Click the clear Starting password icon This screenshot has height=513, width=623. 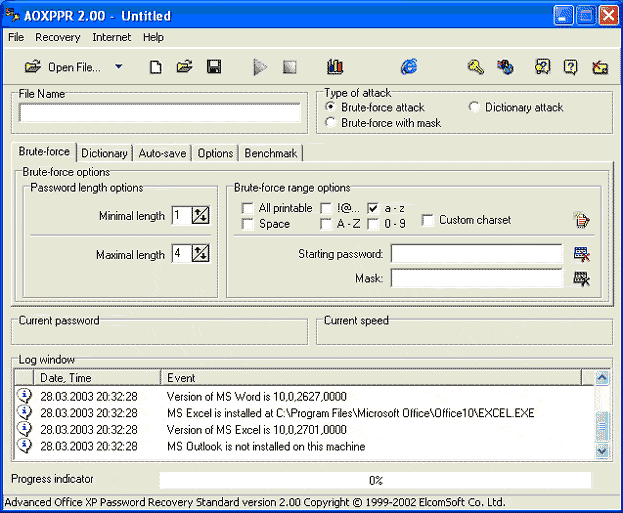pyautogui.click(x=581, y=254)
